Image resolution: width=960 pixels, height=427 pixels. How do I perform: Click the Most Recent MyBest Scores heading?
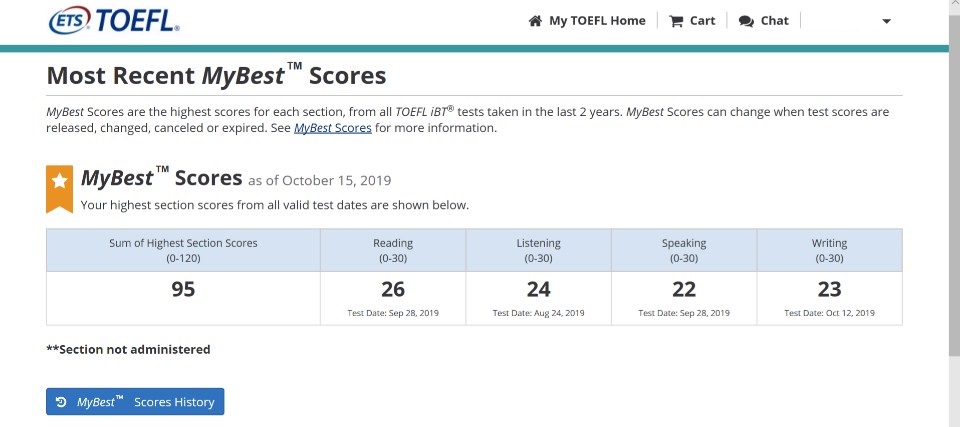[216, 76]
